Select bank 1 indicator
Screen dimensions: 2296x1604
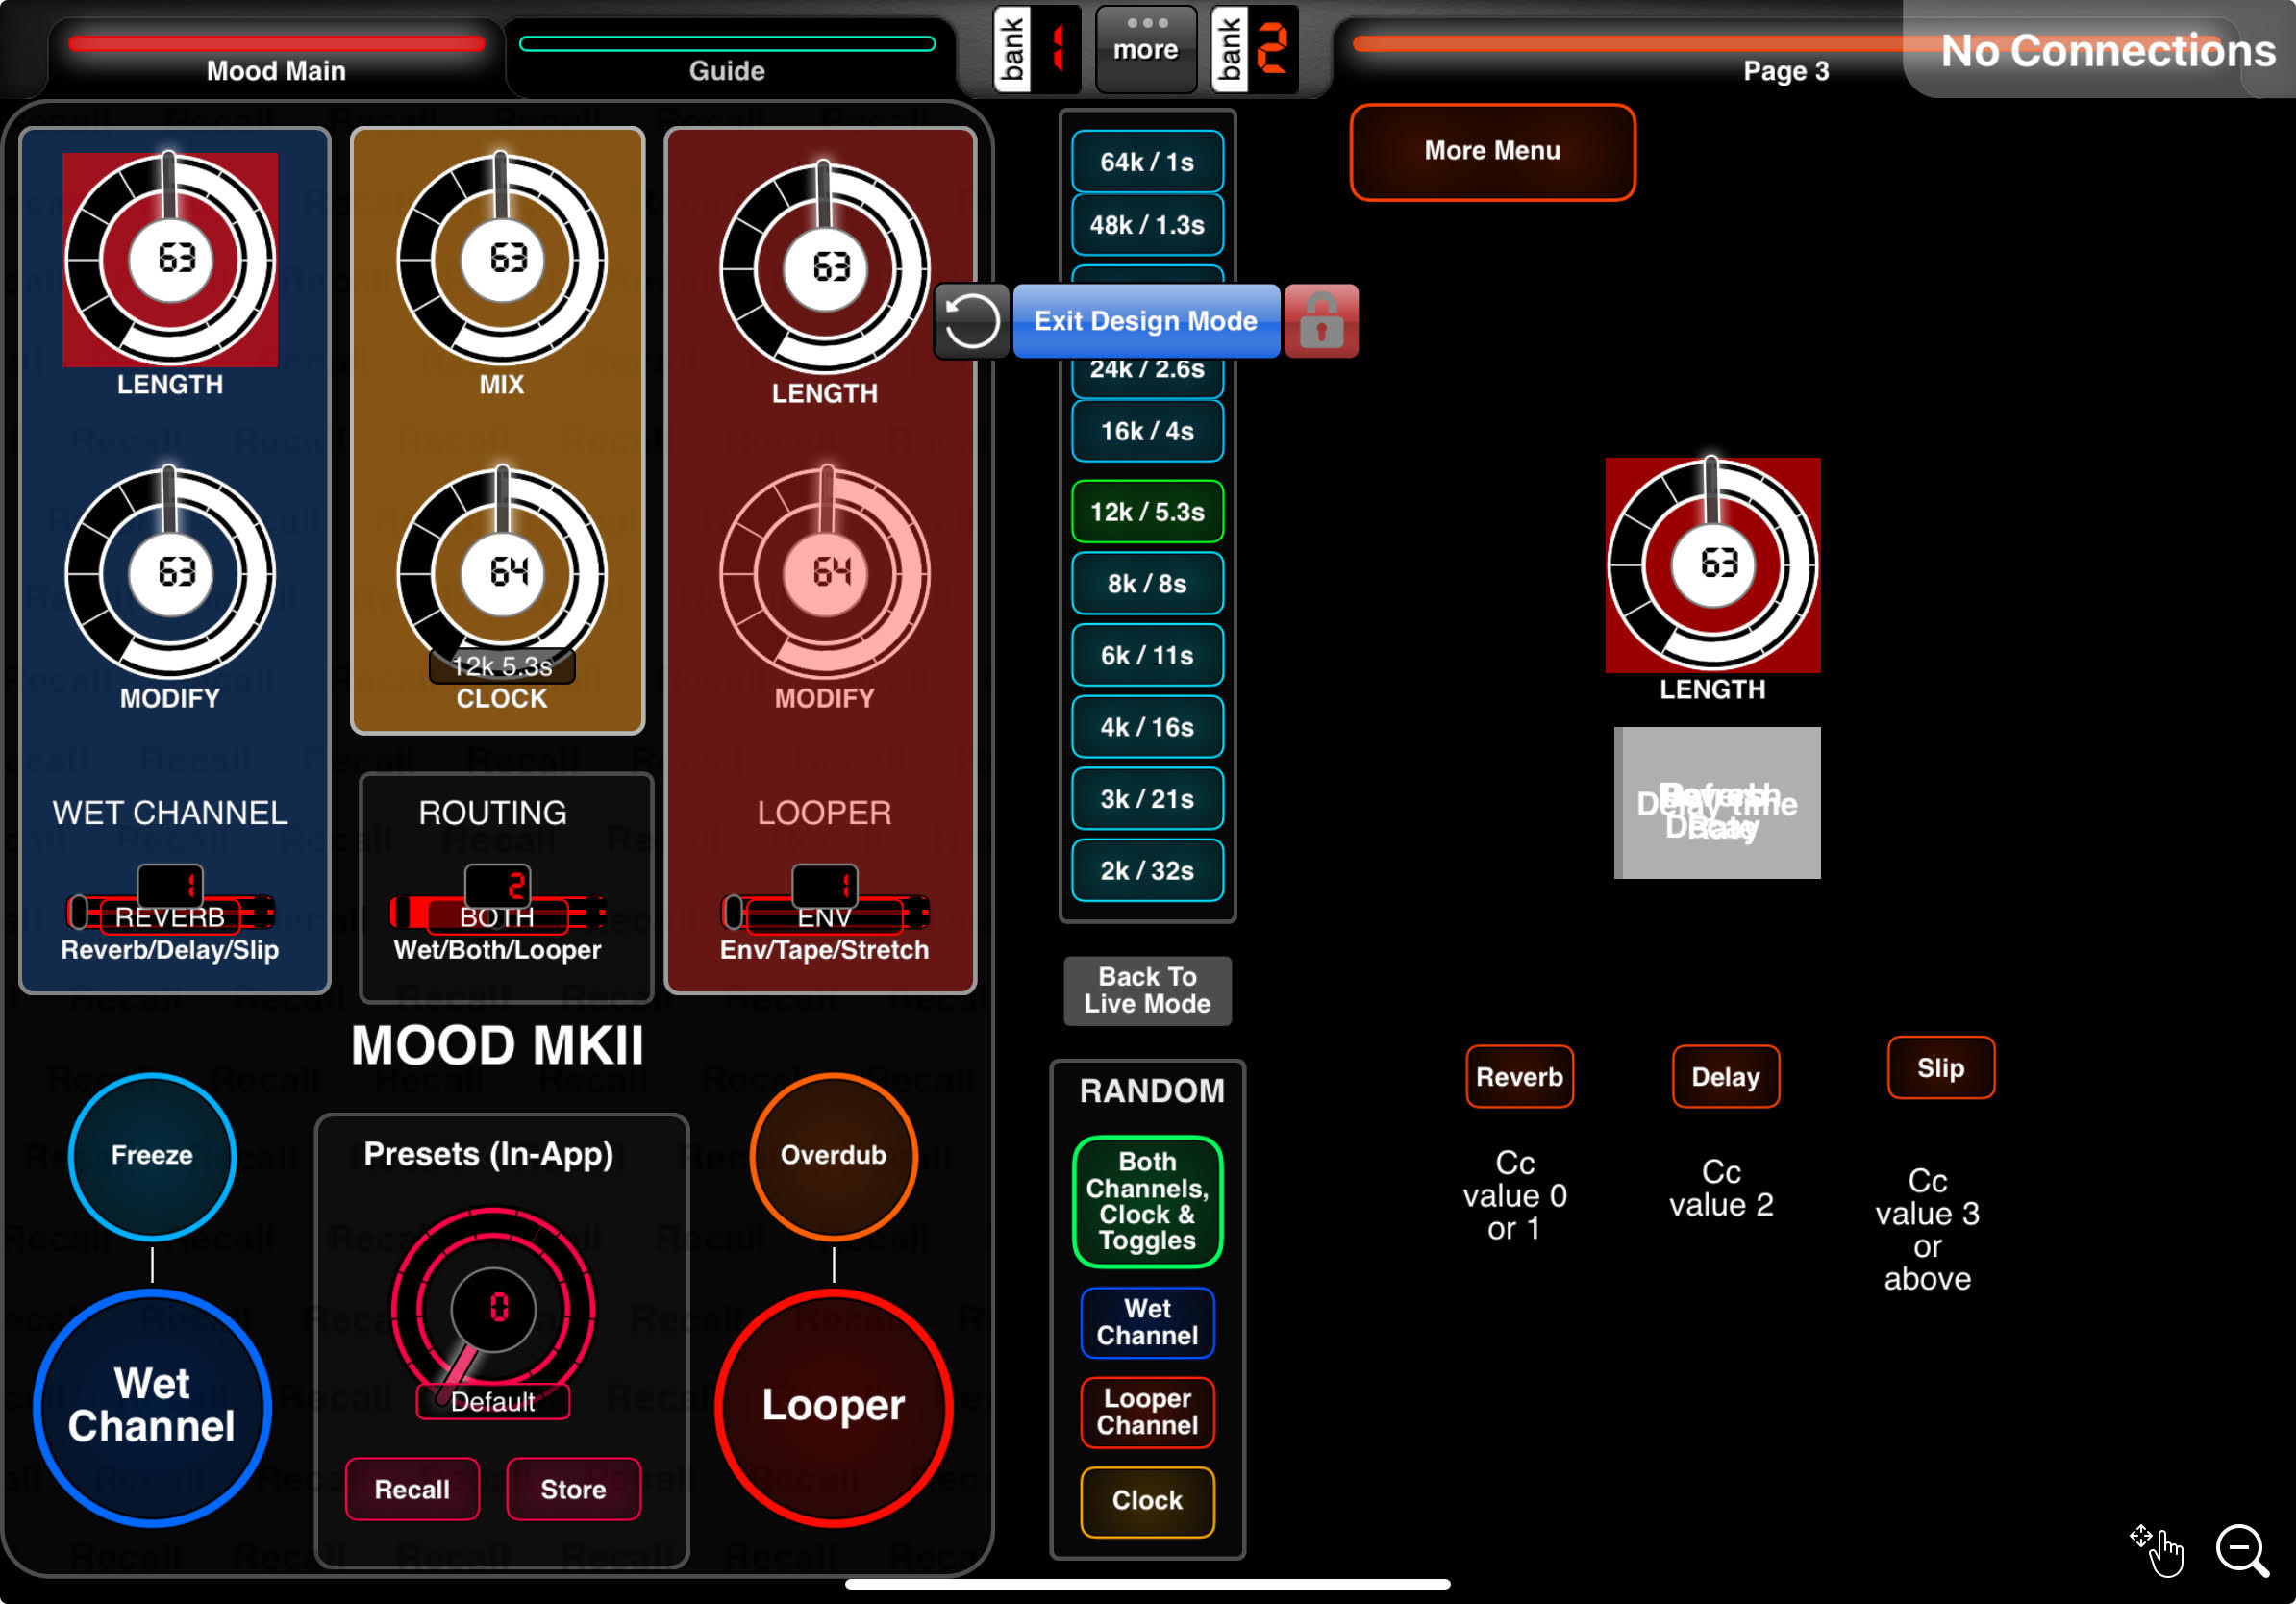[x=1037, y=48]
